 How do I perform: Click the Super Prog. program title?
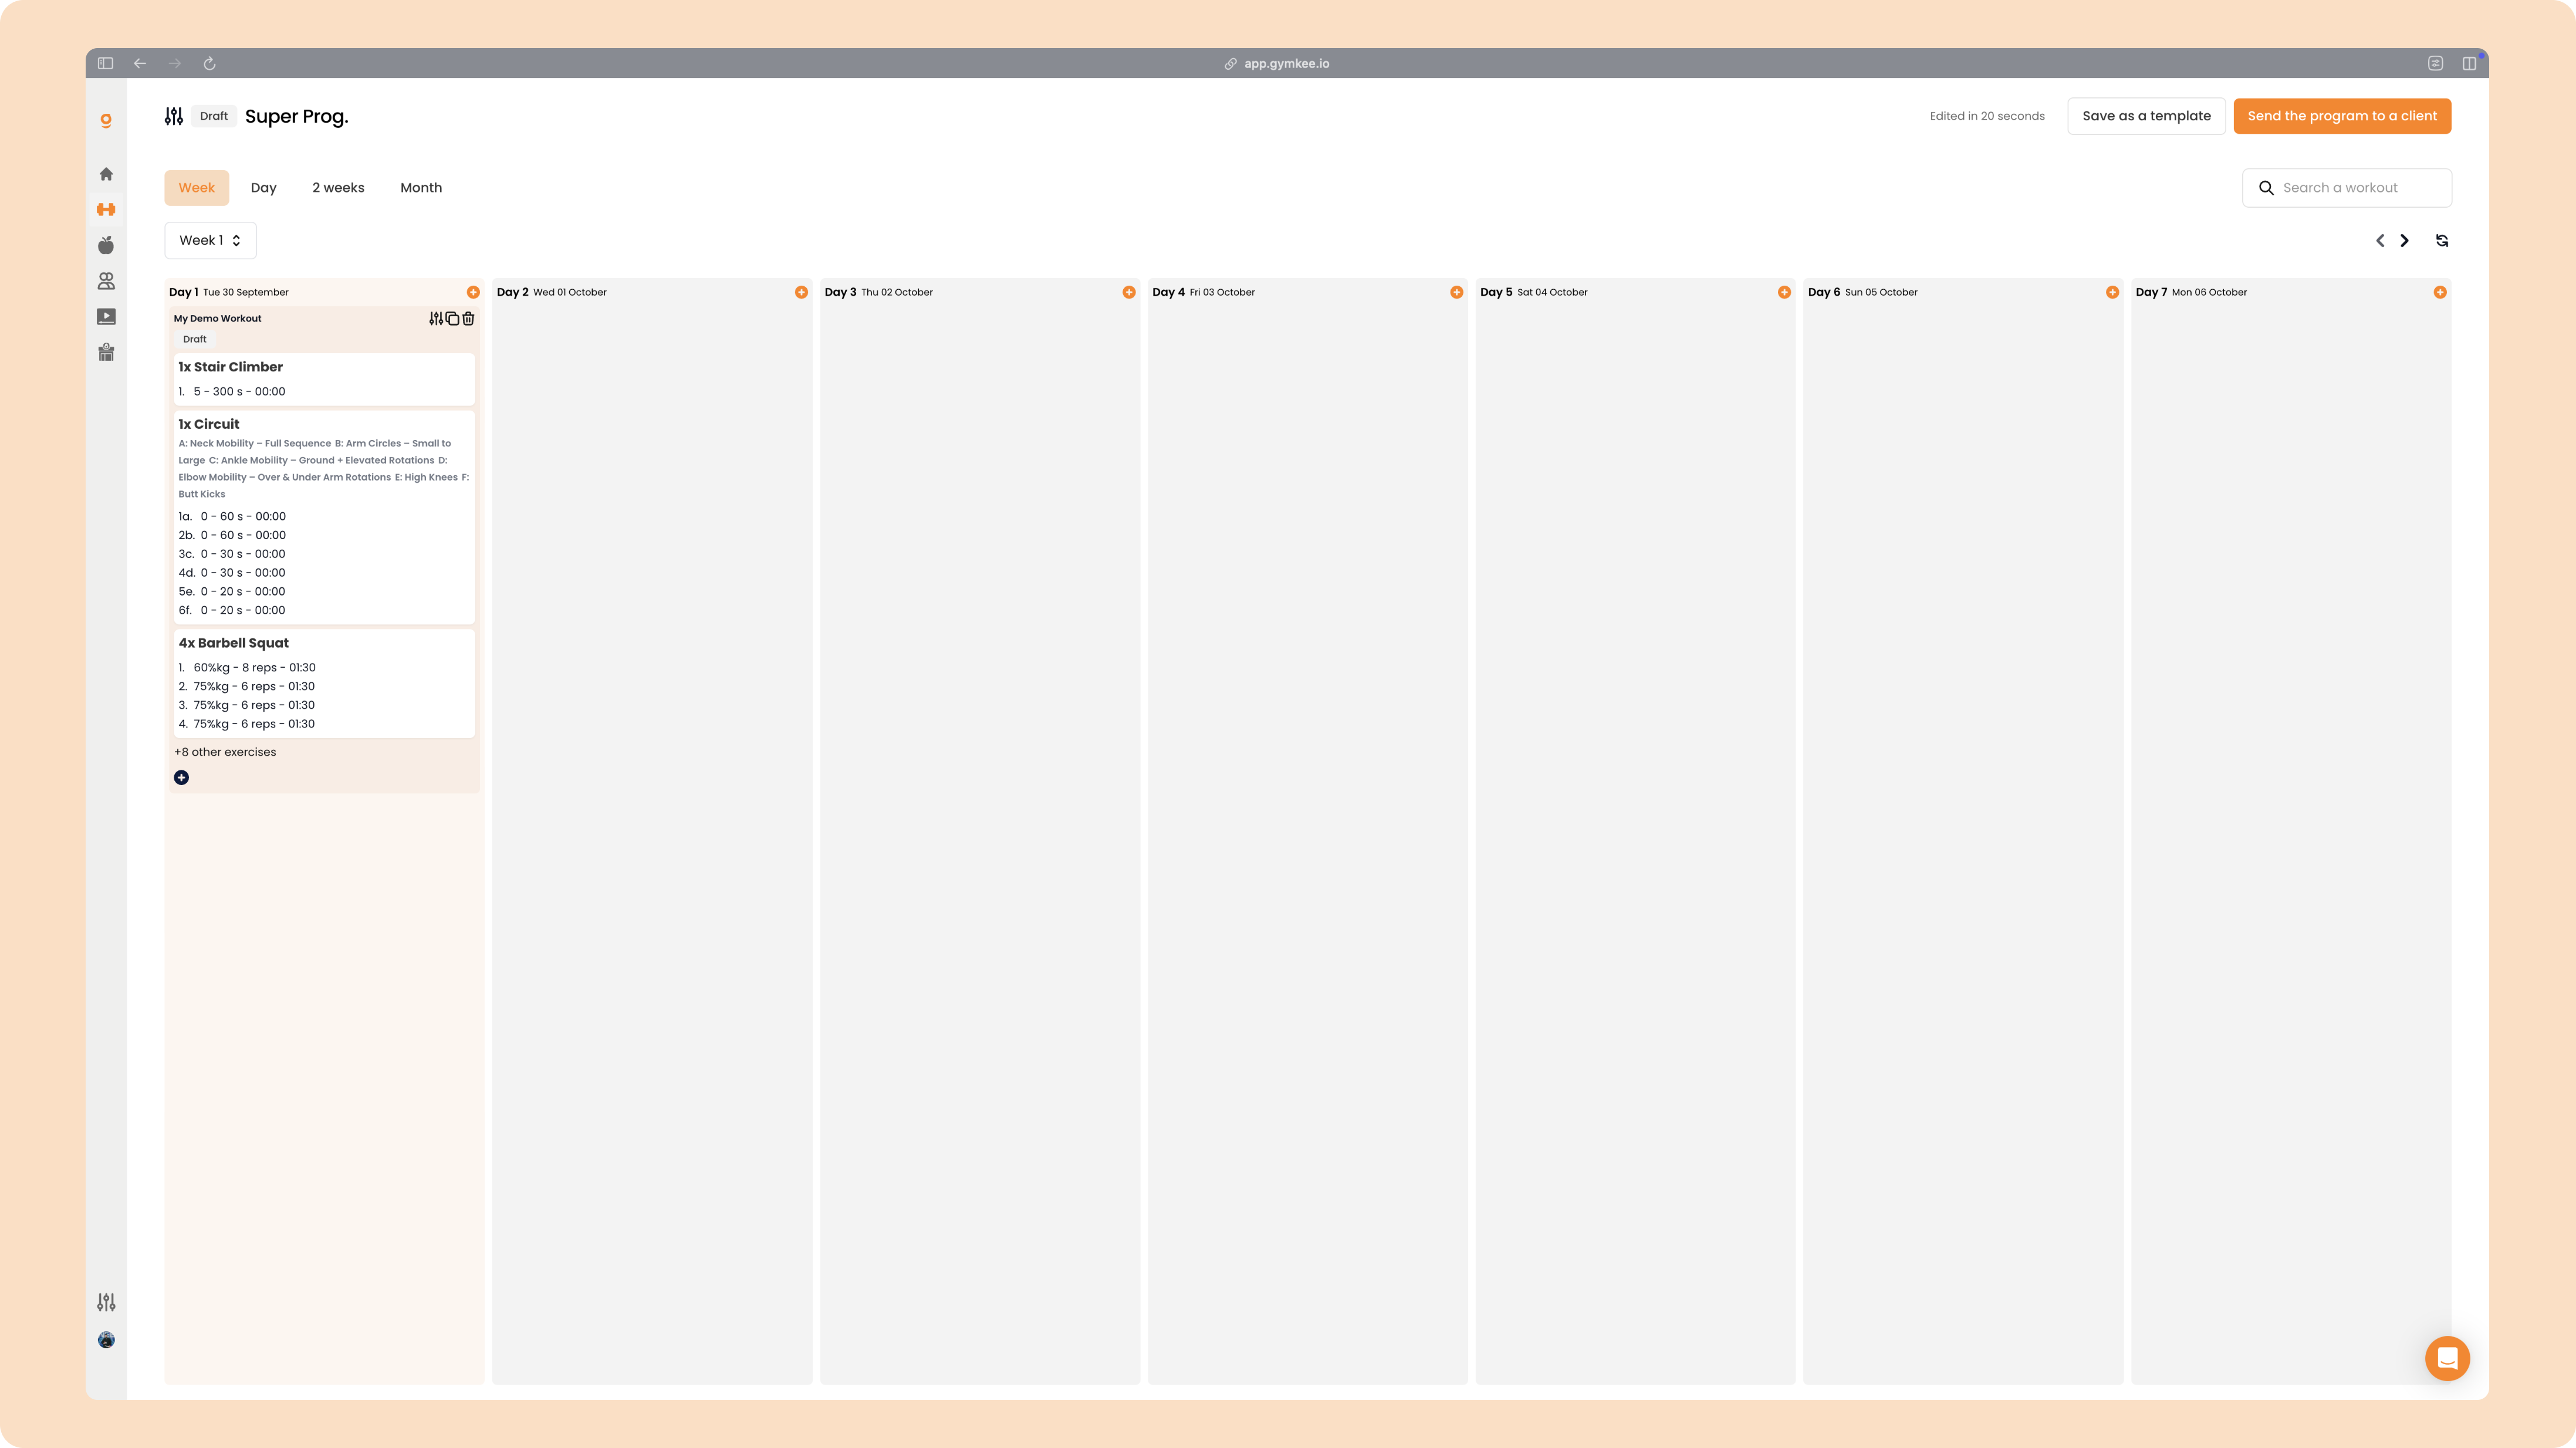tap(297, 116)
